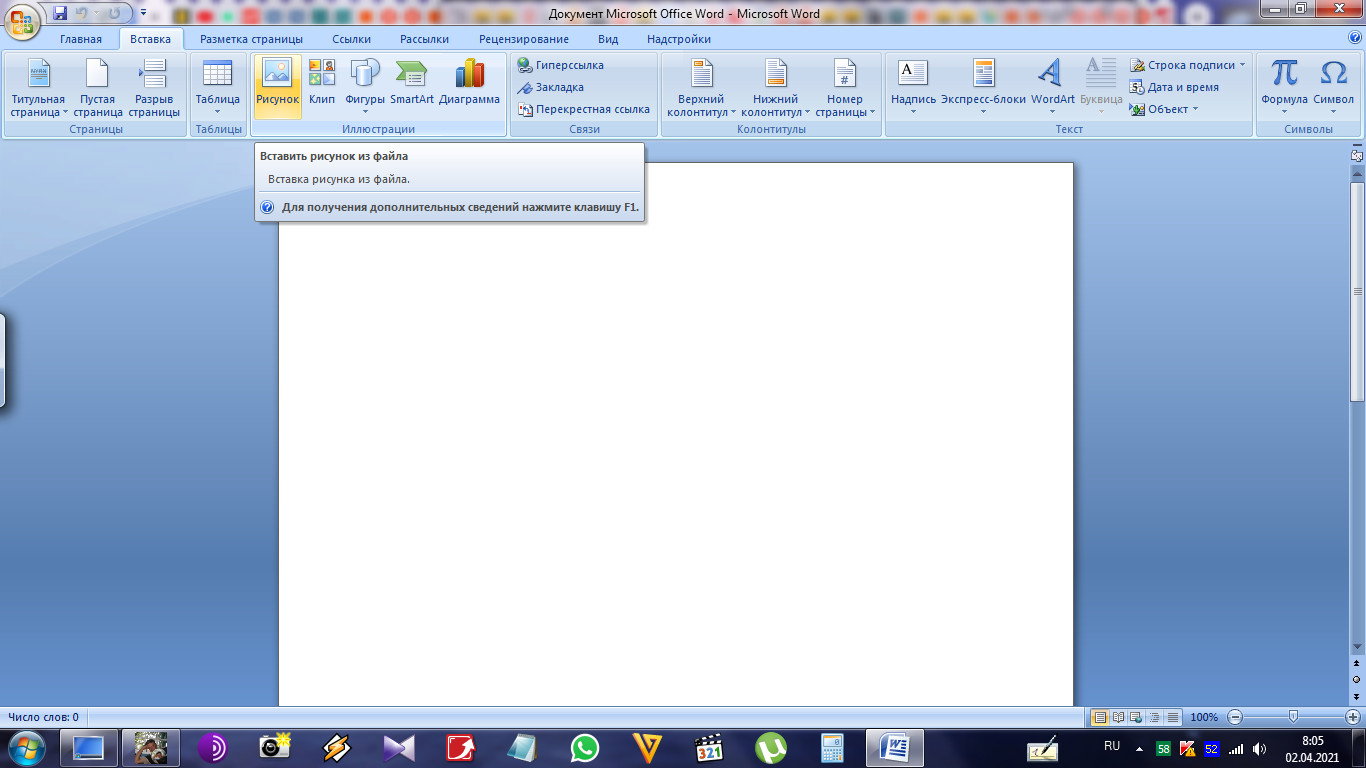1366x768 pixels.
Task: Open the Рецензирование ribbon tab
Action: point(524,39)
